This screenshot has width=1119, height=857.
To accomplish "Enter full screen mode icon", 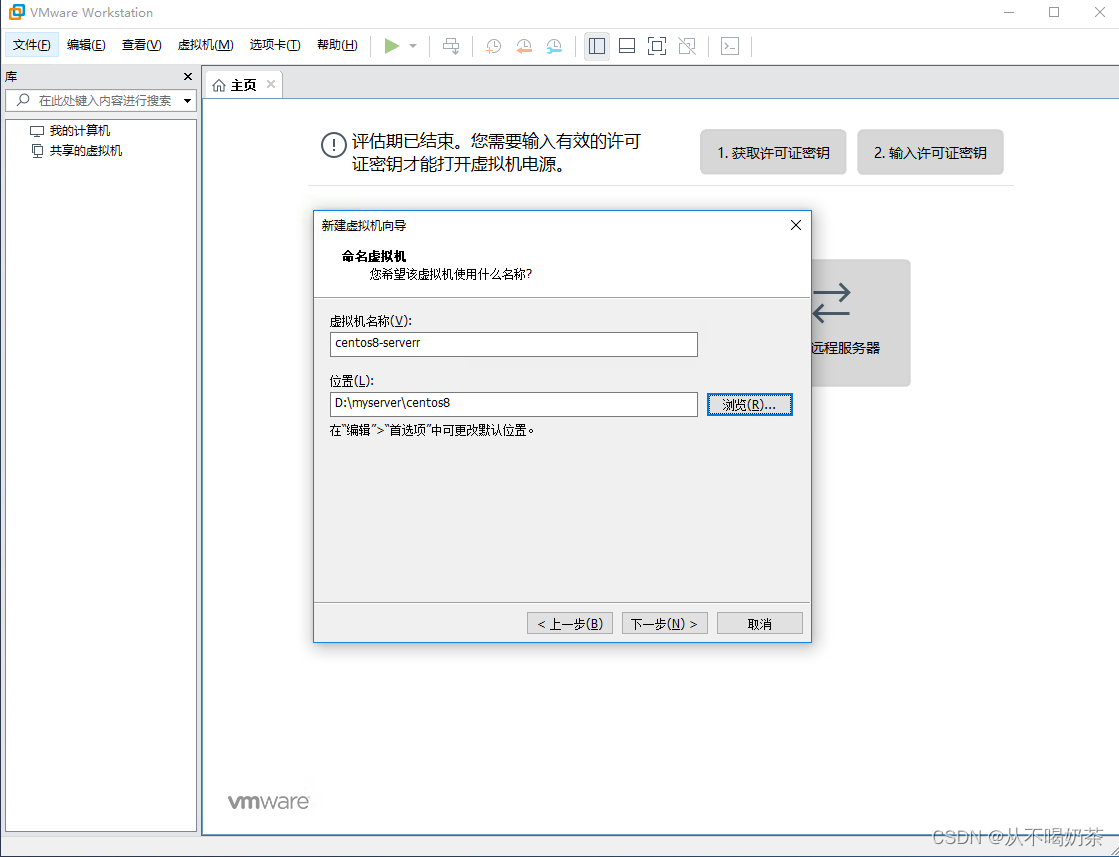I will pyautogui.click(x=657, y=46).
